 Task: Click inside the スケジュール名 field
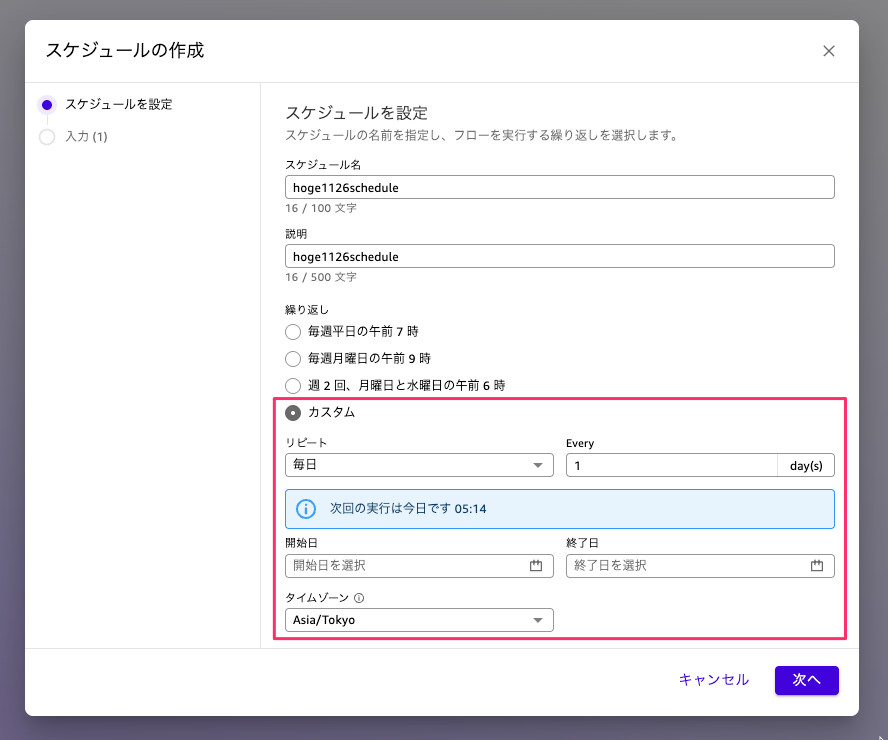(560, 186)
